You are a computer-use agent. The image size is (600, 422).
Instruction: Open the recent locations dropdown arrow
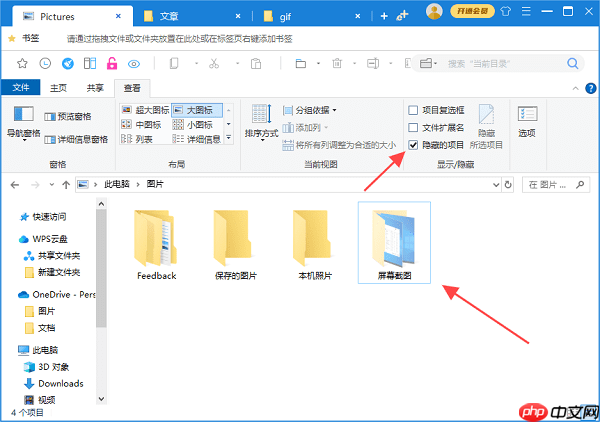point(52,185)
